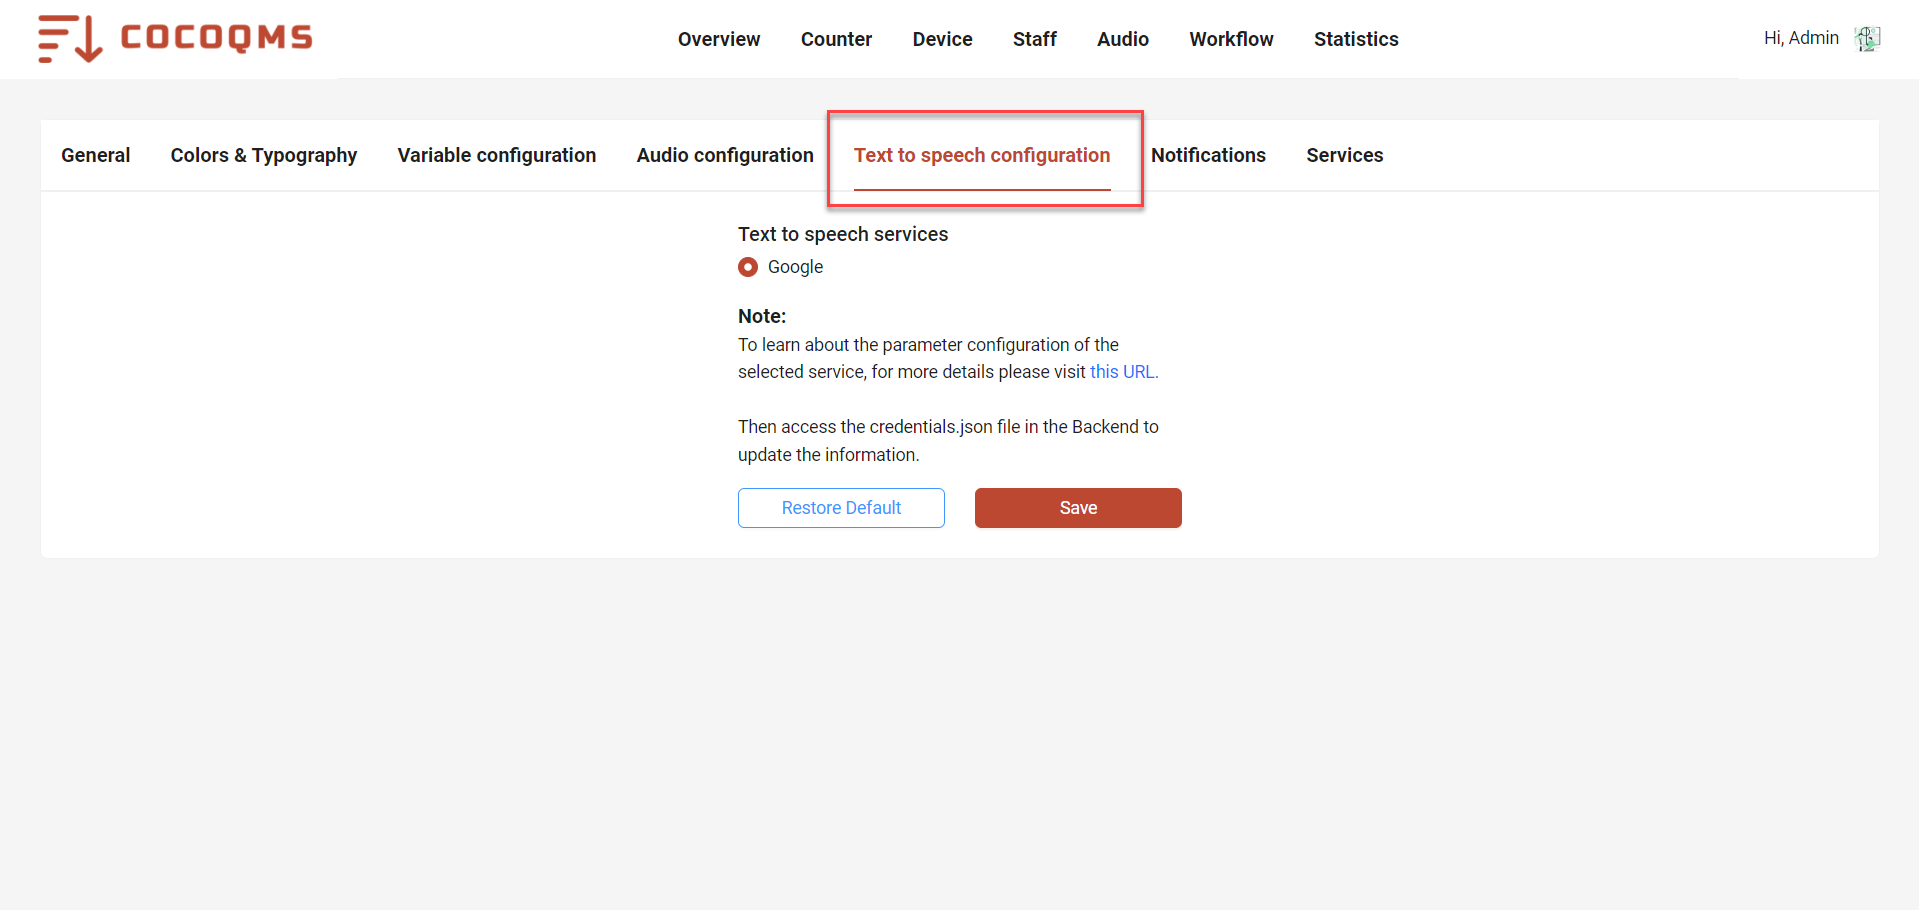The height and width of the screenshot is (910, 1919).
Task: Open the Colors & Typography tab
Action: (x=264, y=155)
